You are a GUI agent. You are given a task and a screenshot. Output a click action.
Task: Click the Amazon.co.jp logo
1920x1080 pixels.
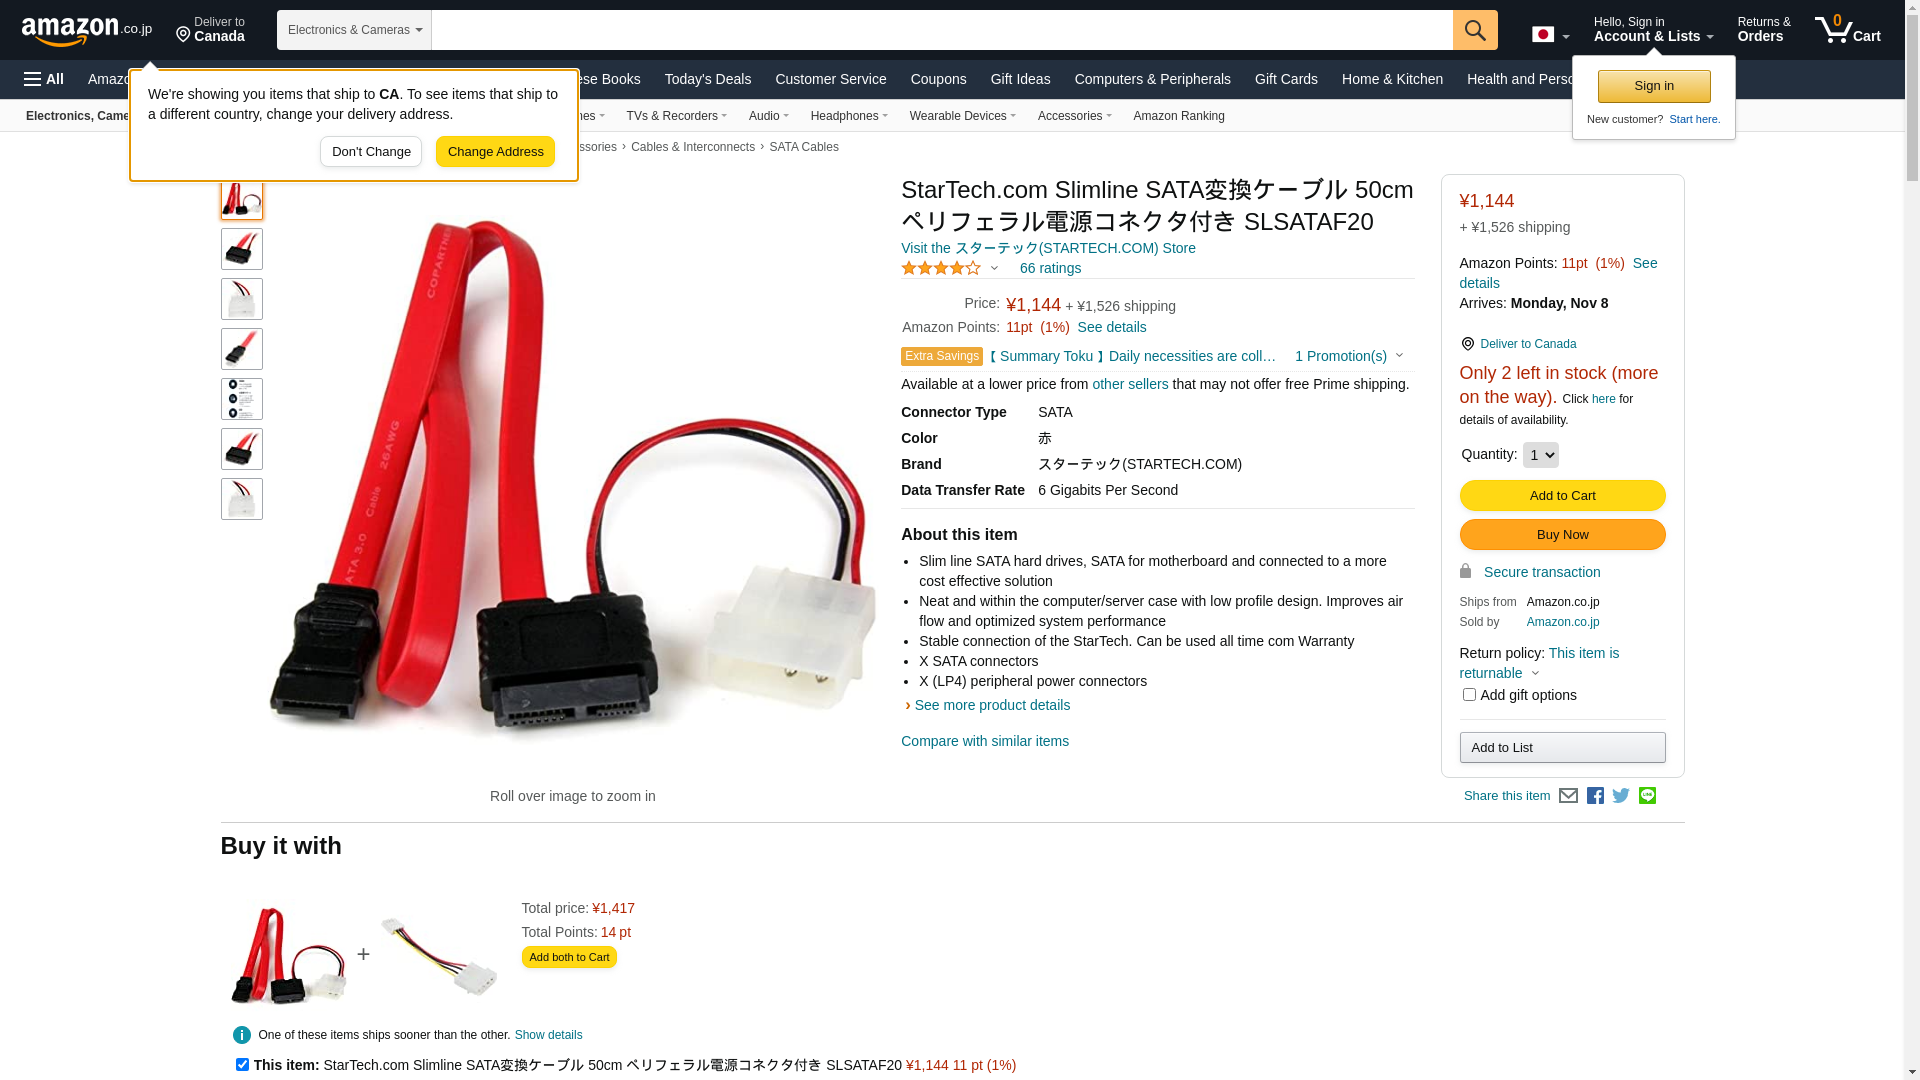pyautogui.click(x=87, y=30)
